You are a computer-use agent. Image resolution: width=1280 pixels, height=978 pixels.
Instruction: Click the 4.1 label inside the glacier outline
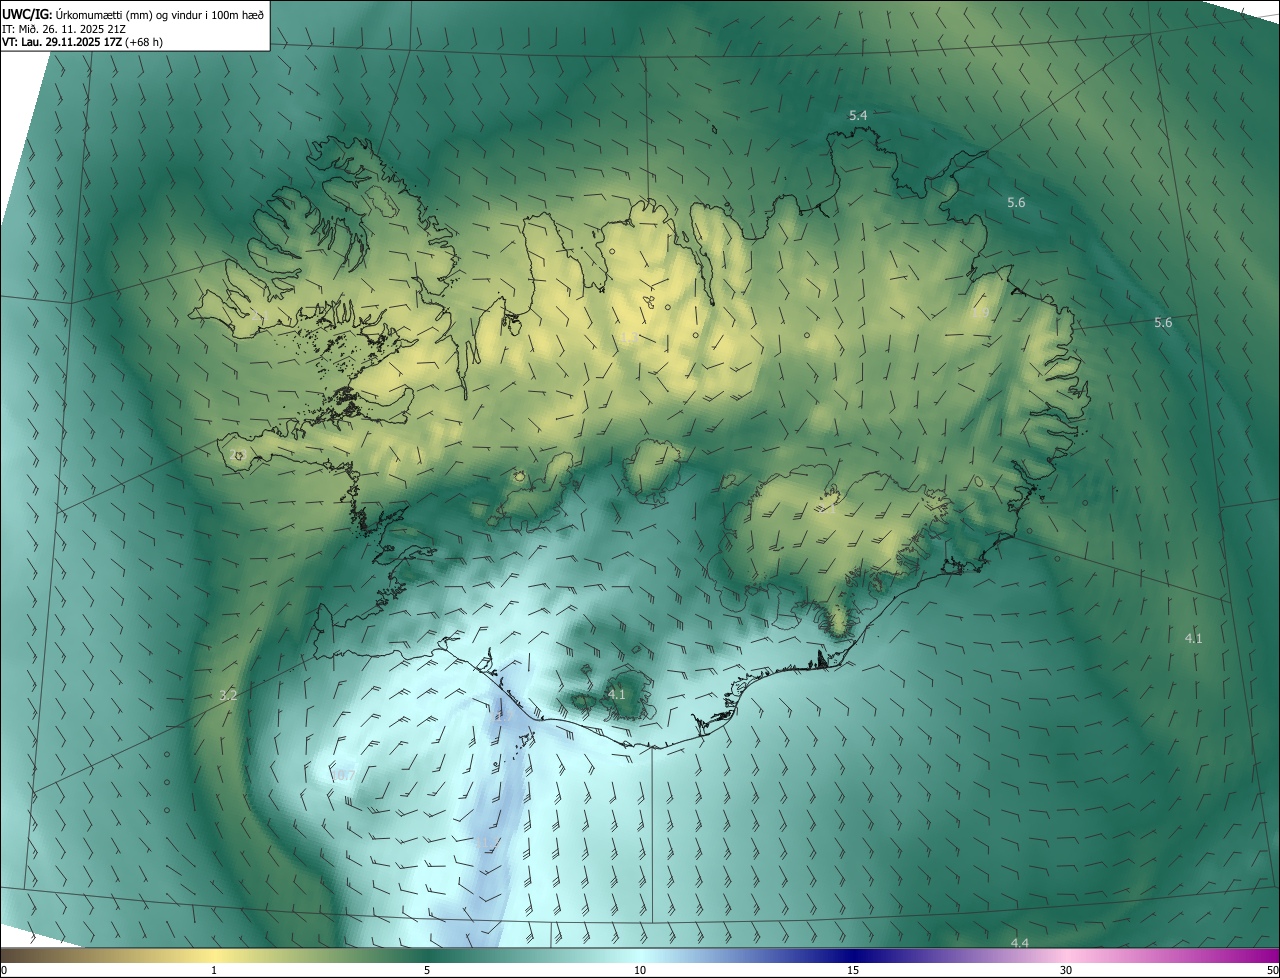616,694
